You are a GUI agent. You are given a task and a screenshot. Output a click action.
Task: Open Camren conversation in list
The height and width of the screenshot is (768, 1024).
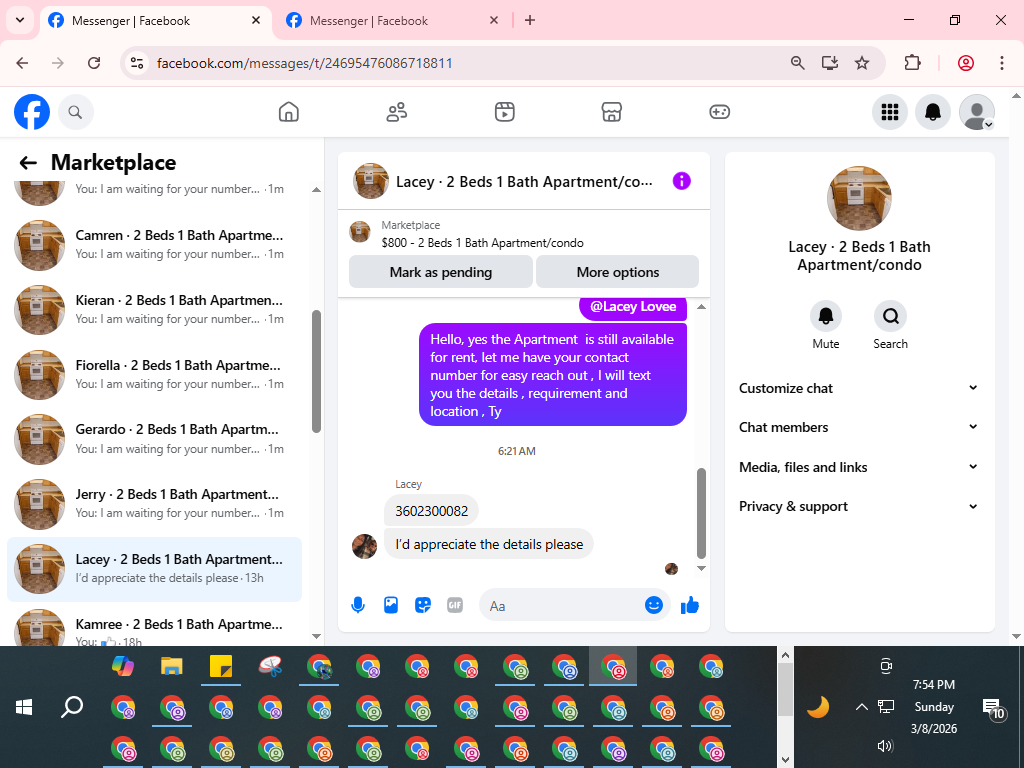(155, 245)
